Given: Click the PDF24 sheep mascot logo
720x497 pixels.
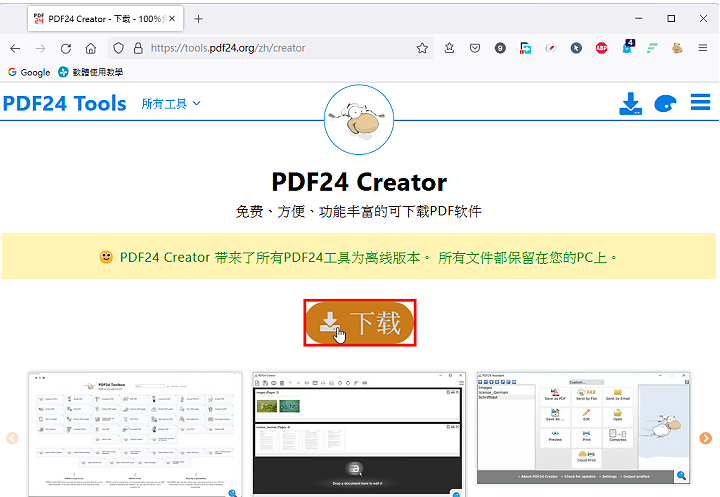Looking at the screenshot, I should pos(359,119).
